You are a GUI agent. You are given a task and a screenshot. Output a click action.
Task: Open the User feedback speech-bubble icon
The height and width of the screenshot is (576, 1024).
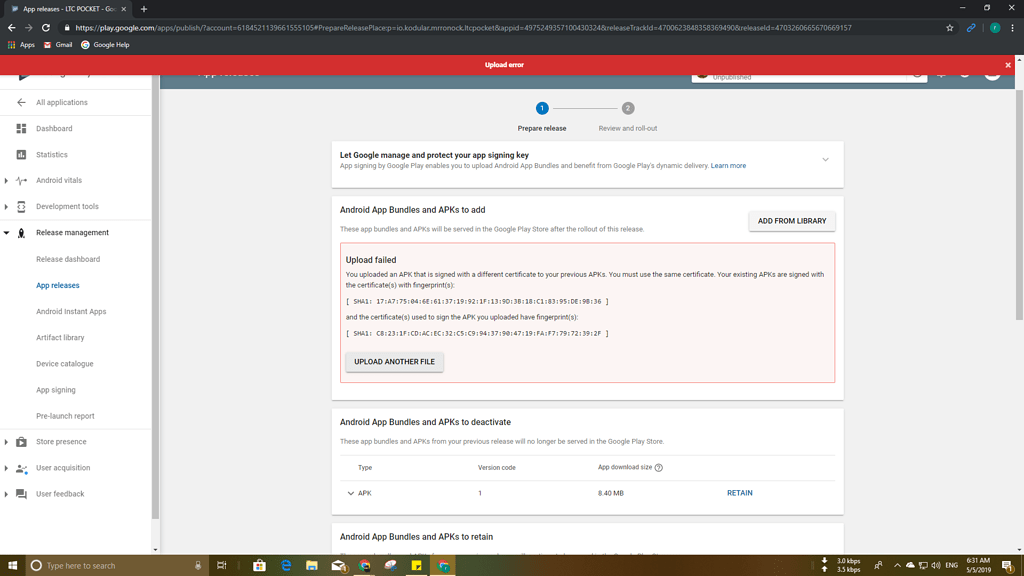pos(20,493)
